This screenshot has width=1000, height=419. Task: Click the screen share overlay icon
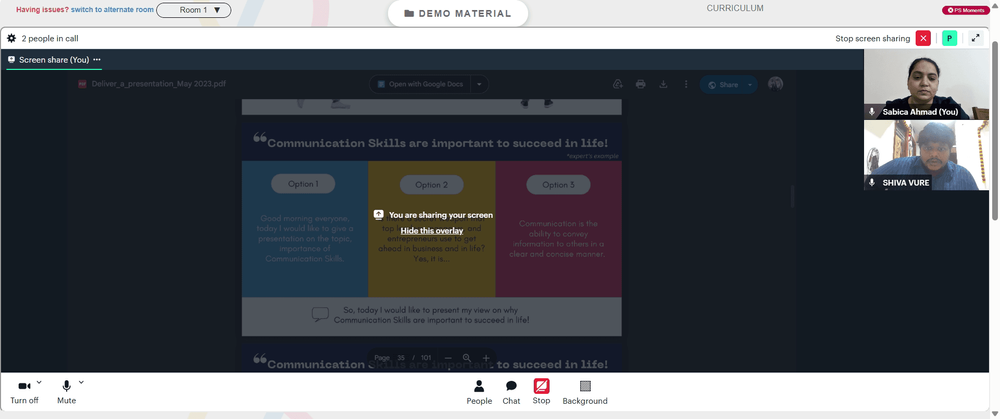(x=378, y=215)
